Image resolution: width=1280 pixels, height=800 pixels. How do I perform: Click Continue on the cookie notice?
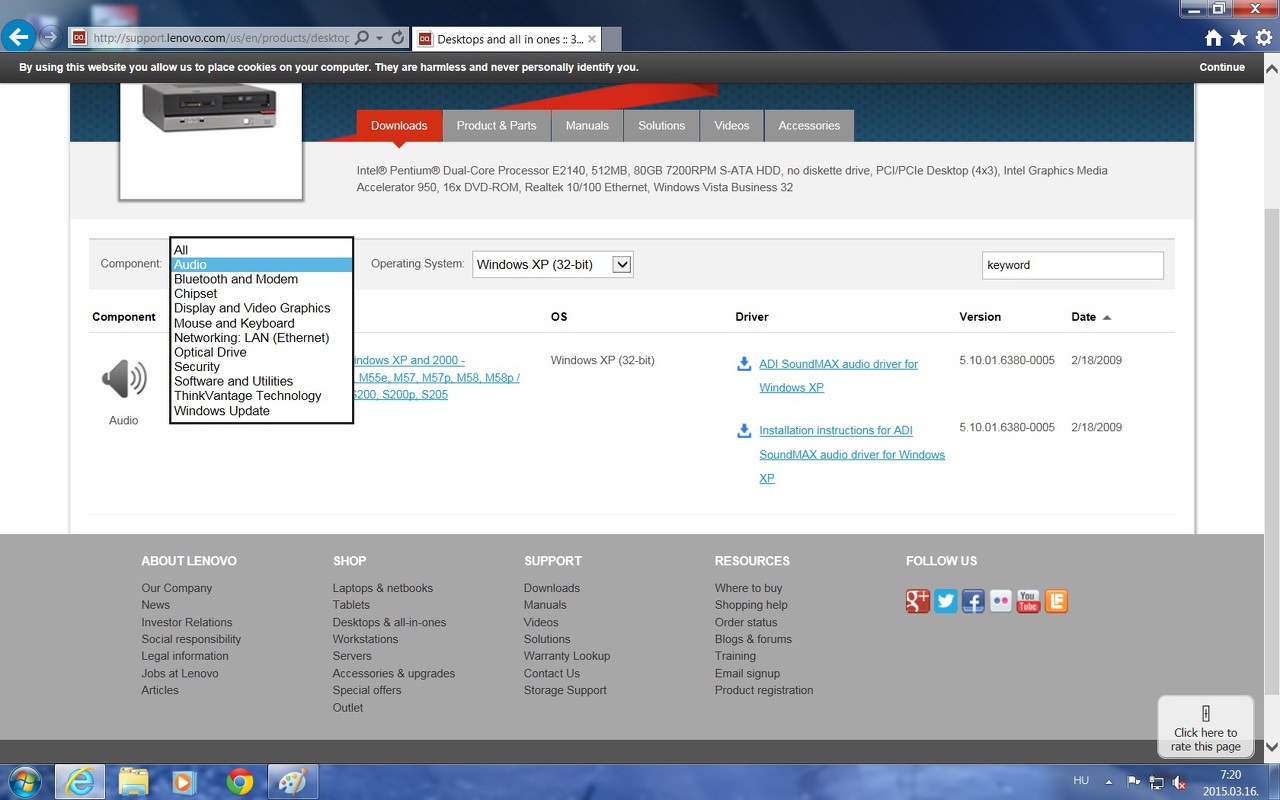(1222, 67)
